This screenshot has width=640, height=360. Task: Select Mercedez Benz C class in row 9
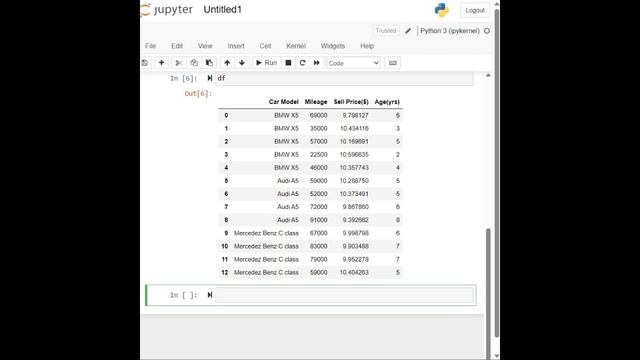266,233
